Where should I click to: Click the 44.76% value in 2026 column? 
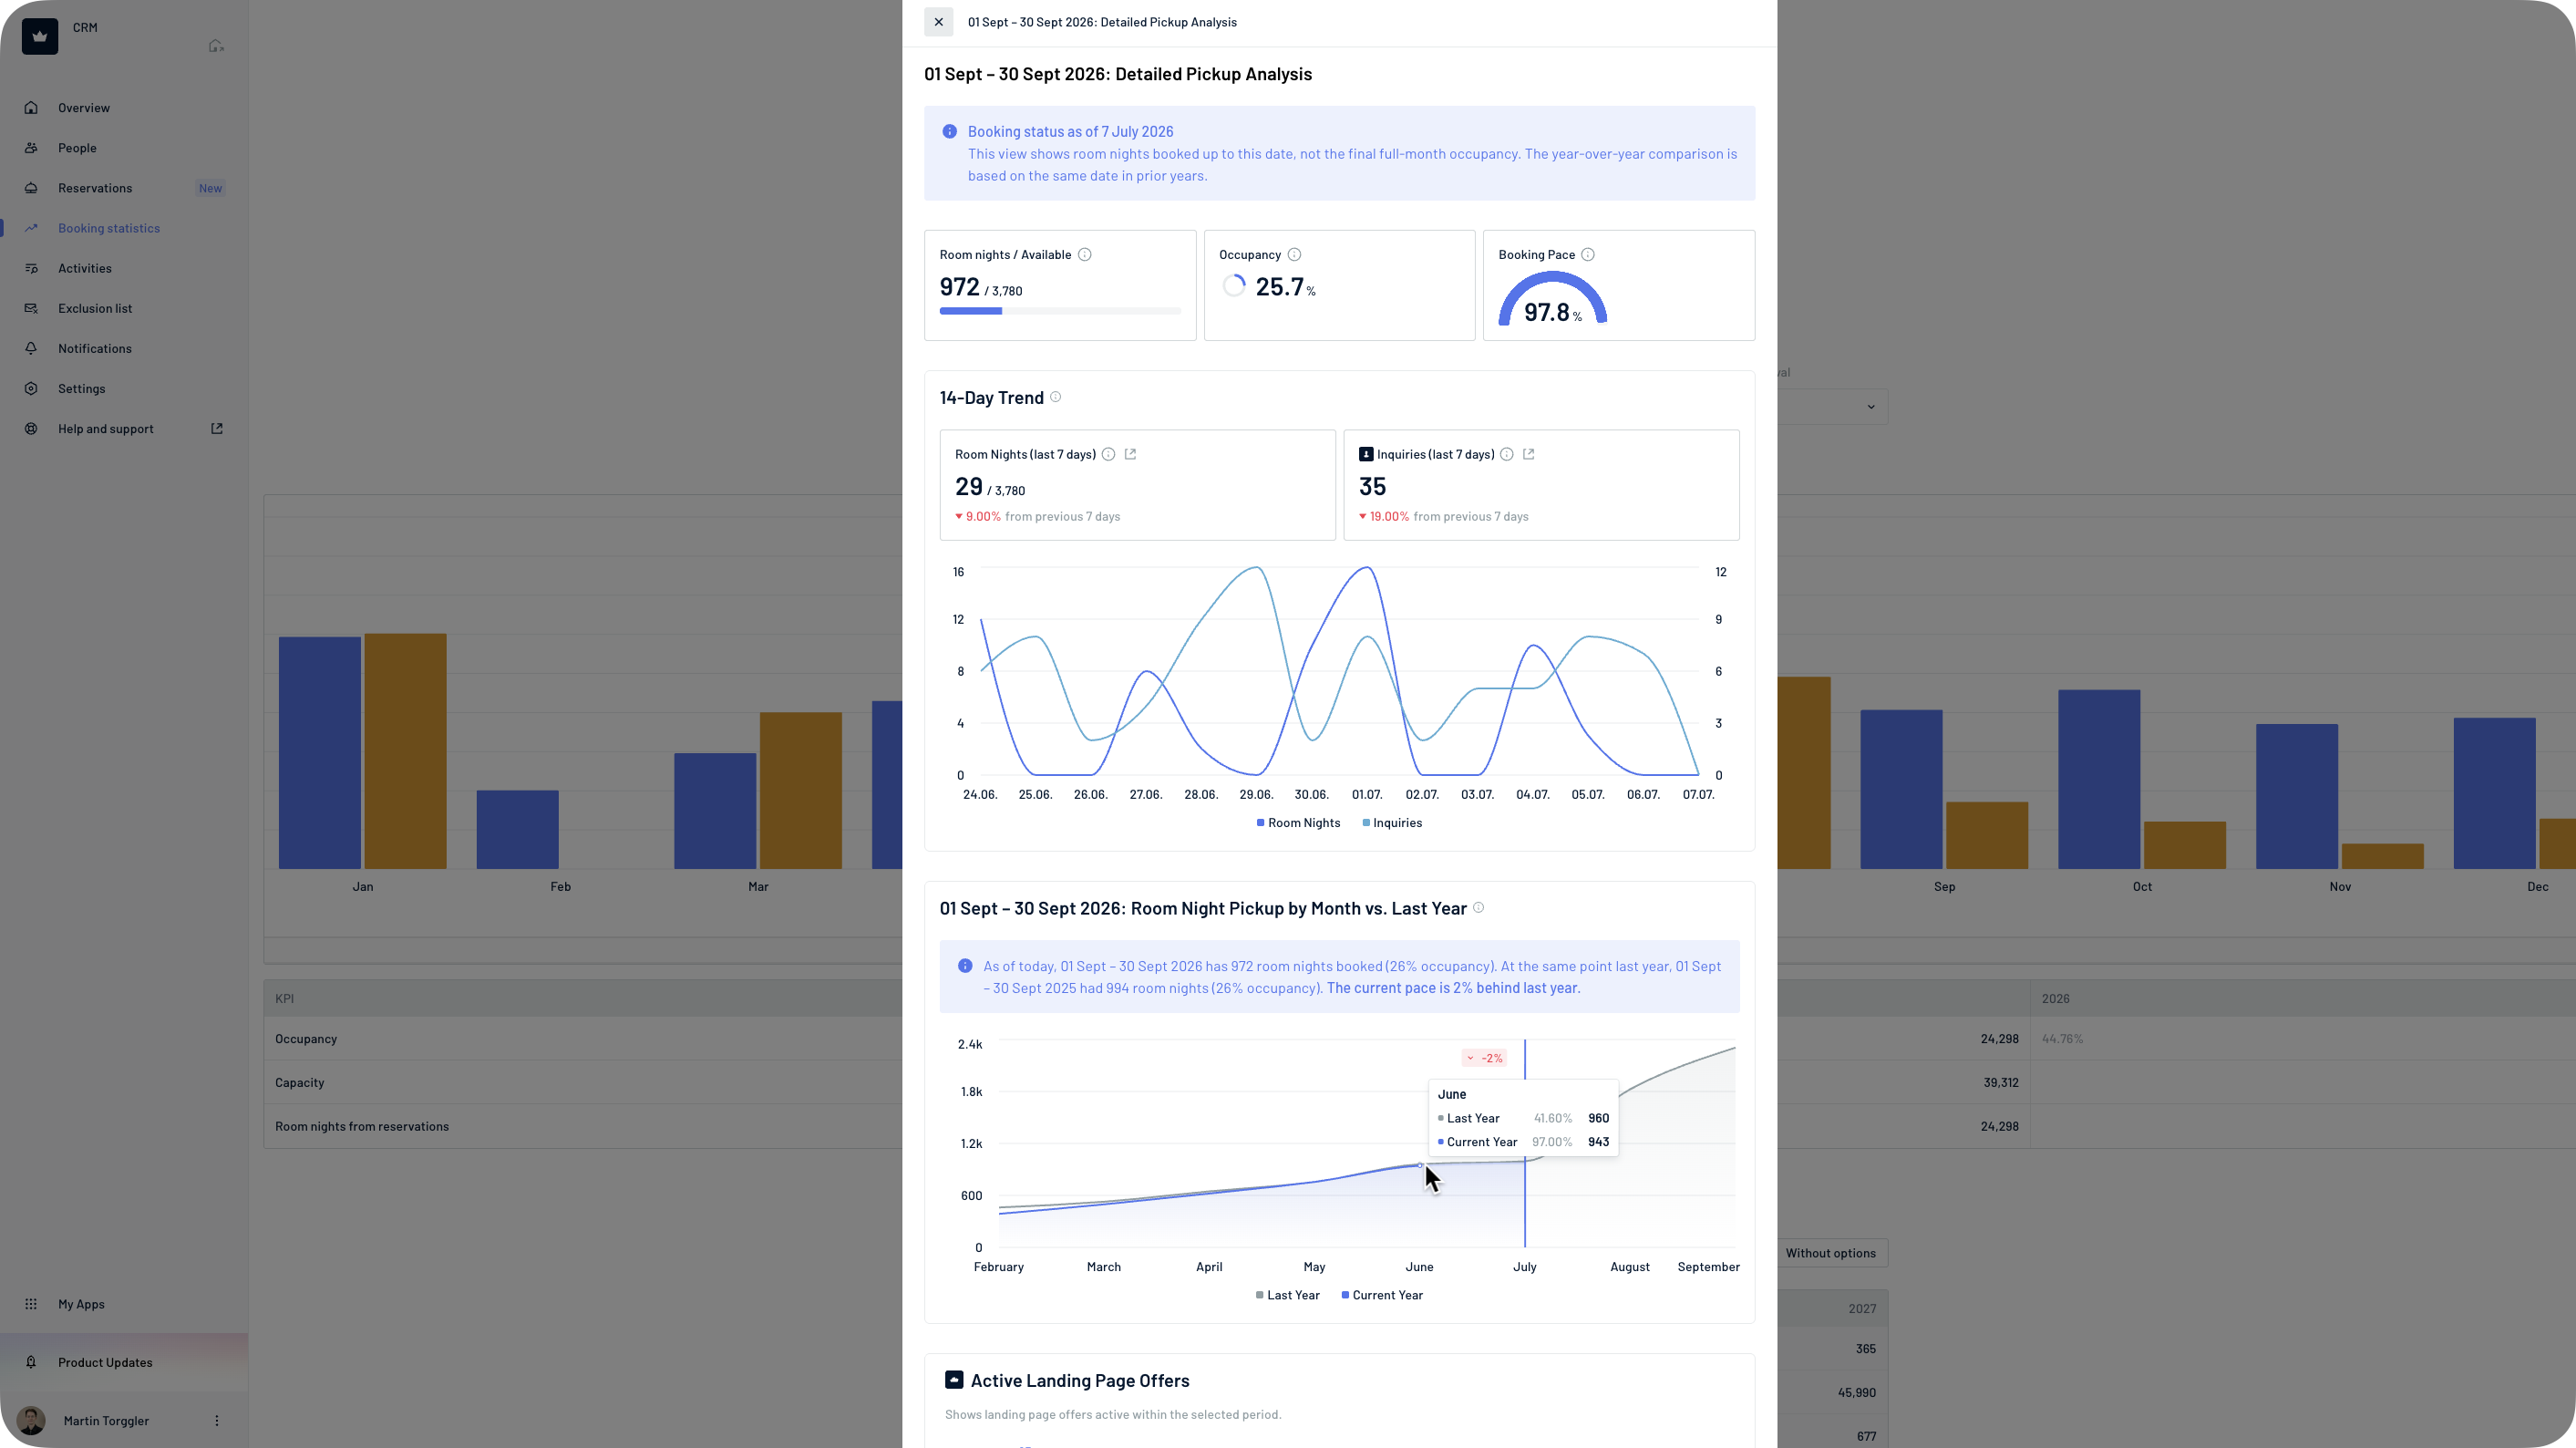(x=2062, y=1039)
